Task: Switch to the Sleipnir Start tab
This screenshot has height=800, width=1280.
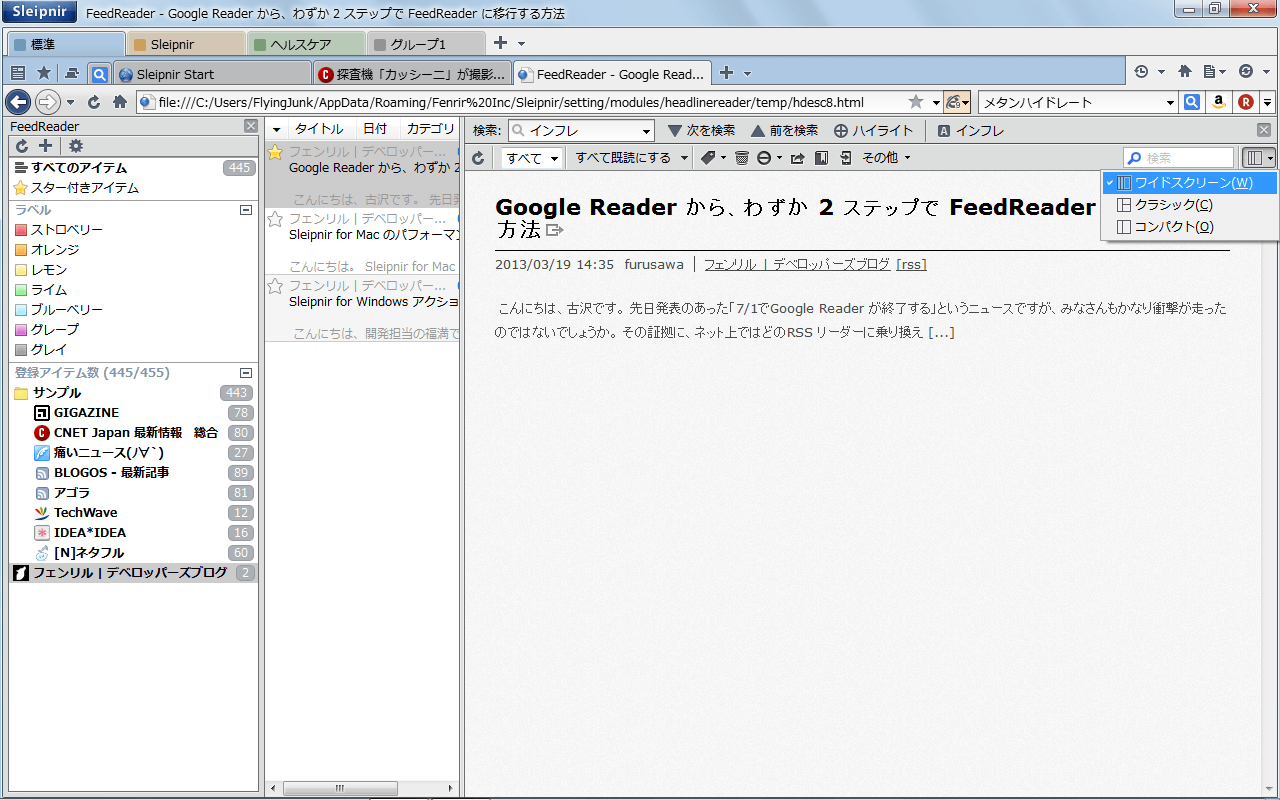Action: pyautogui.click(x=213, y=73)
